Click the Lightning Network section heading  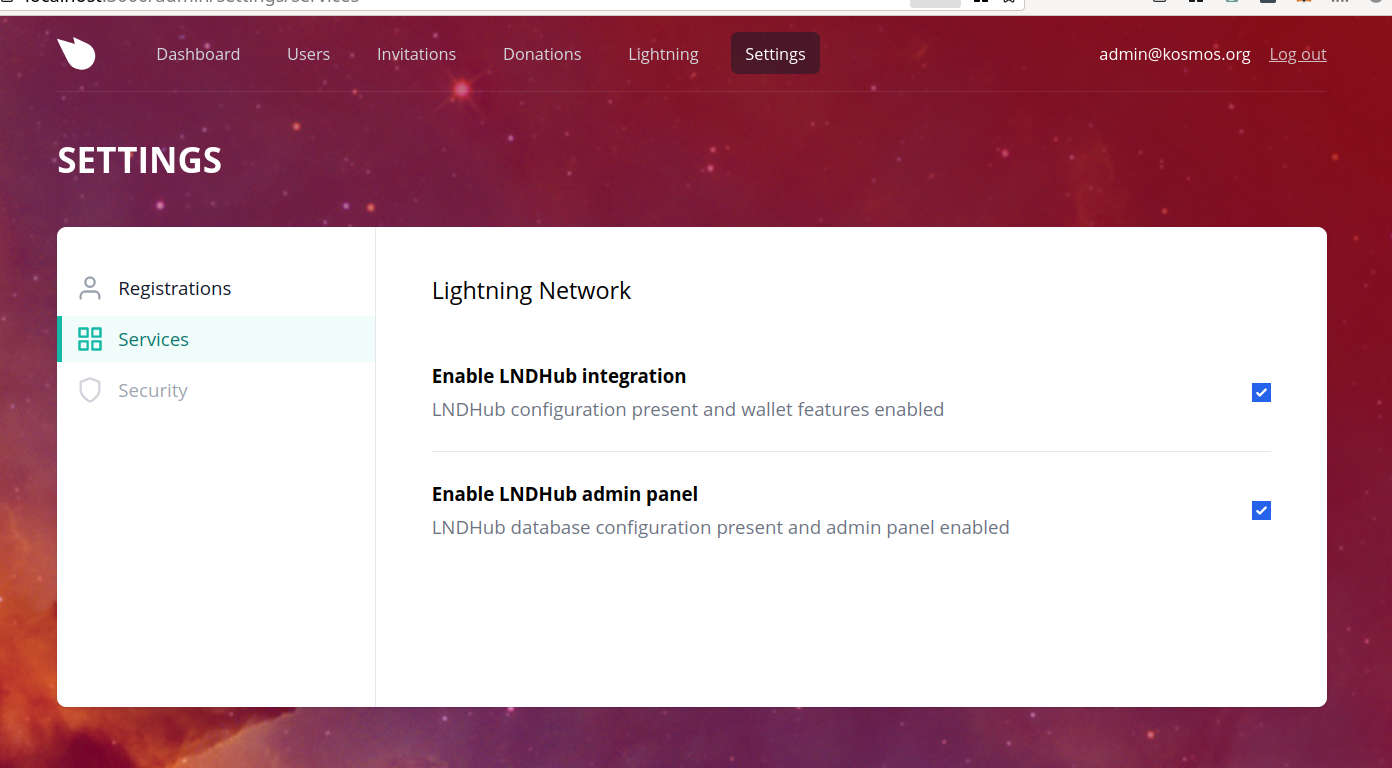(x=531, y=291)
